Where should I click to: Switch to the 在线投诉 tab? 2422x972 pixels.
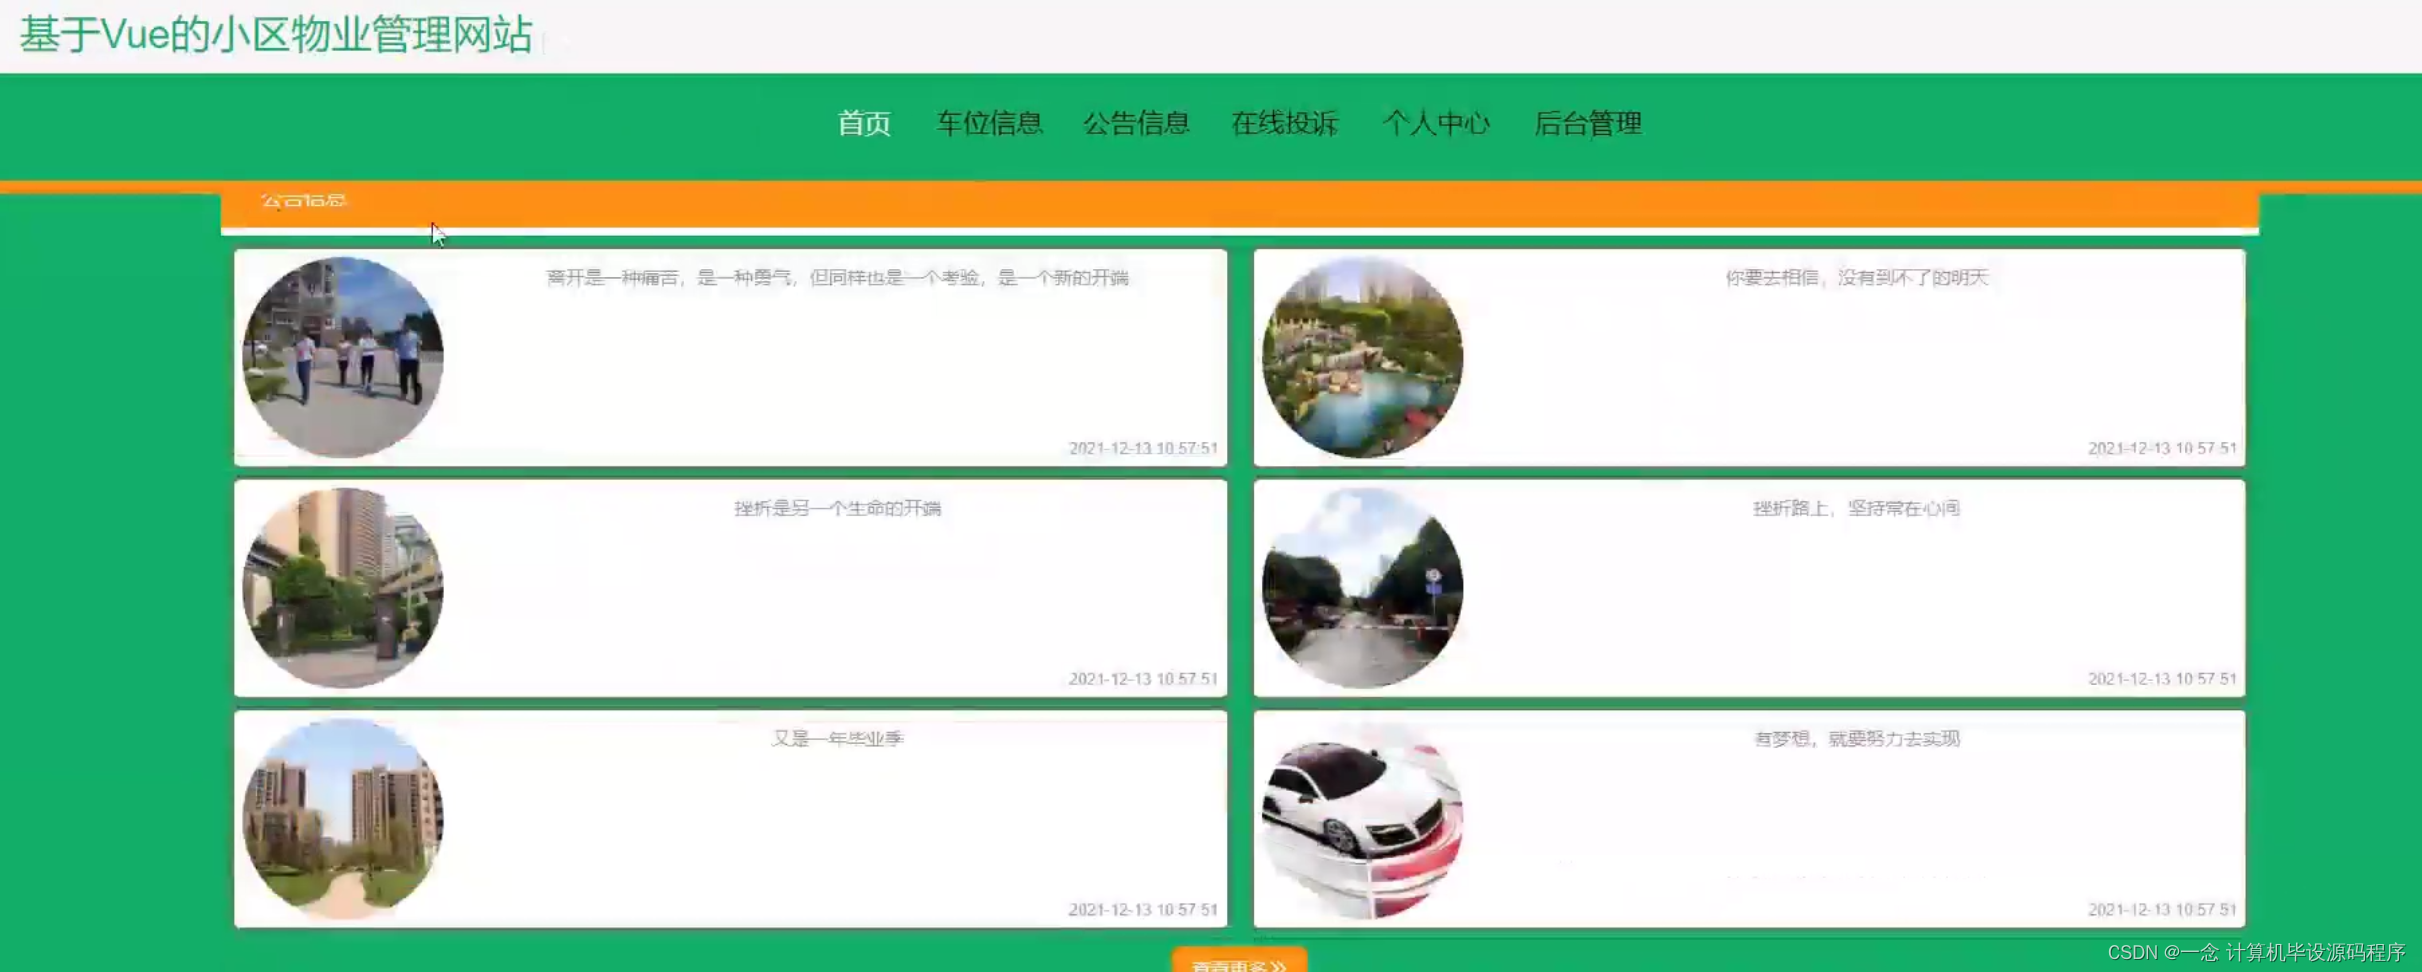tap(1288, 124)
